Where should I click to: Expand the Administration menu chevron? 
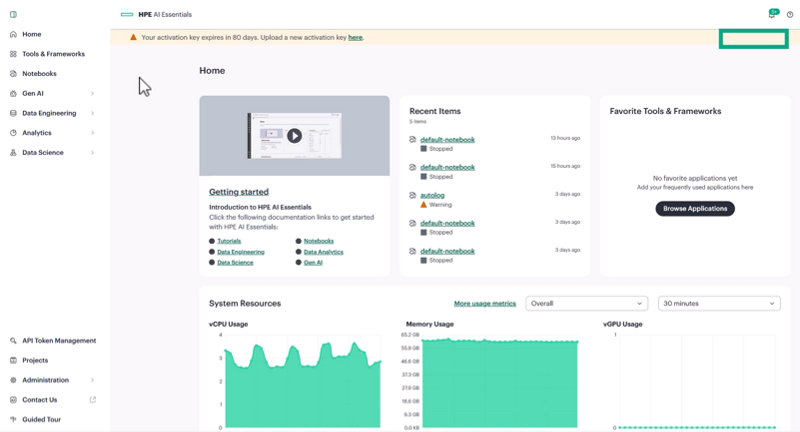(x=92, y=380)
